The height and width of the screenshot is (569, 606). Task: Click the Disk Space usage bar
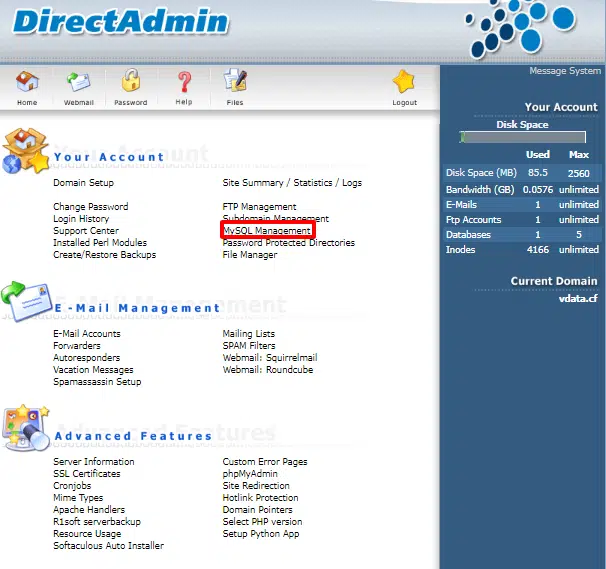click(523, 137)
